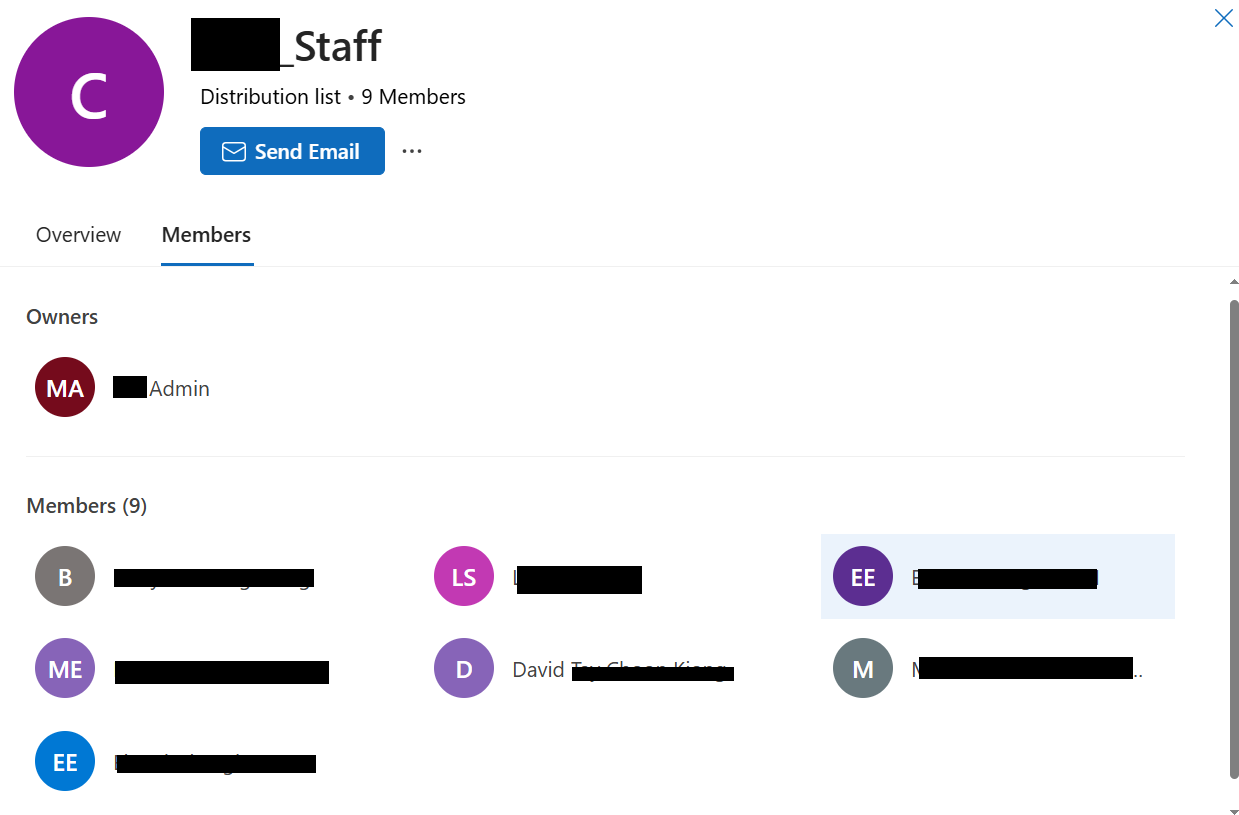Open the pink LS member avatar
Image resolution: width=1239 pixels, height=815 pixels.
(464, 576)
